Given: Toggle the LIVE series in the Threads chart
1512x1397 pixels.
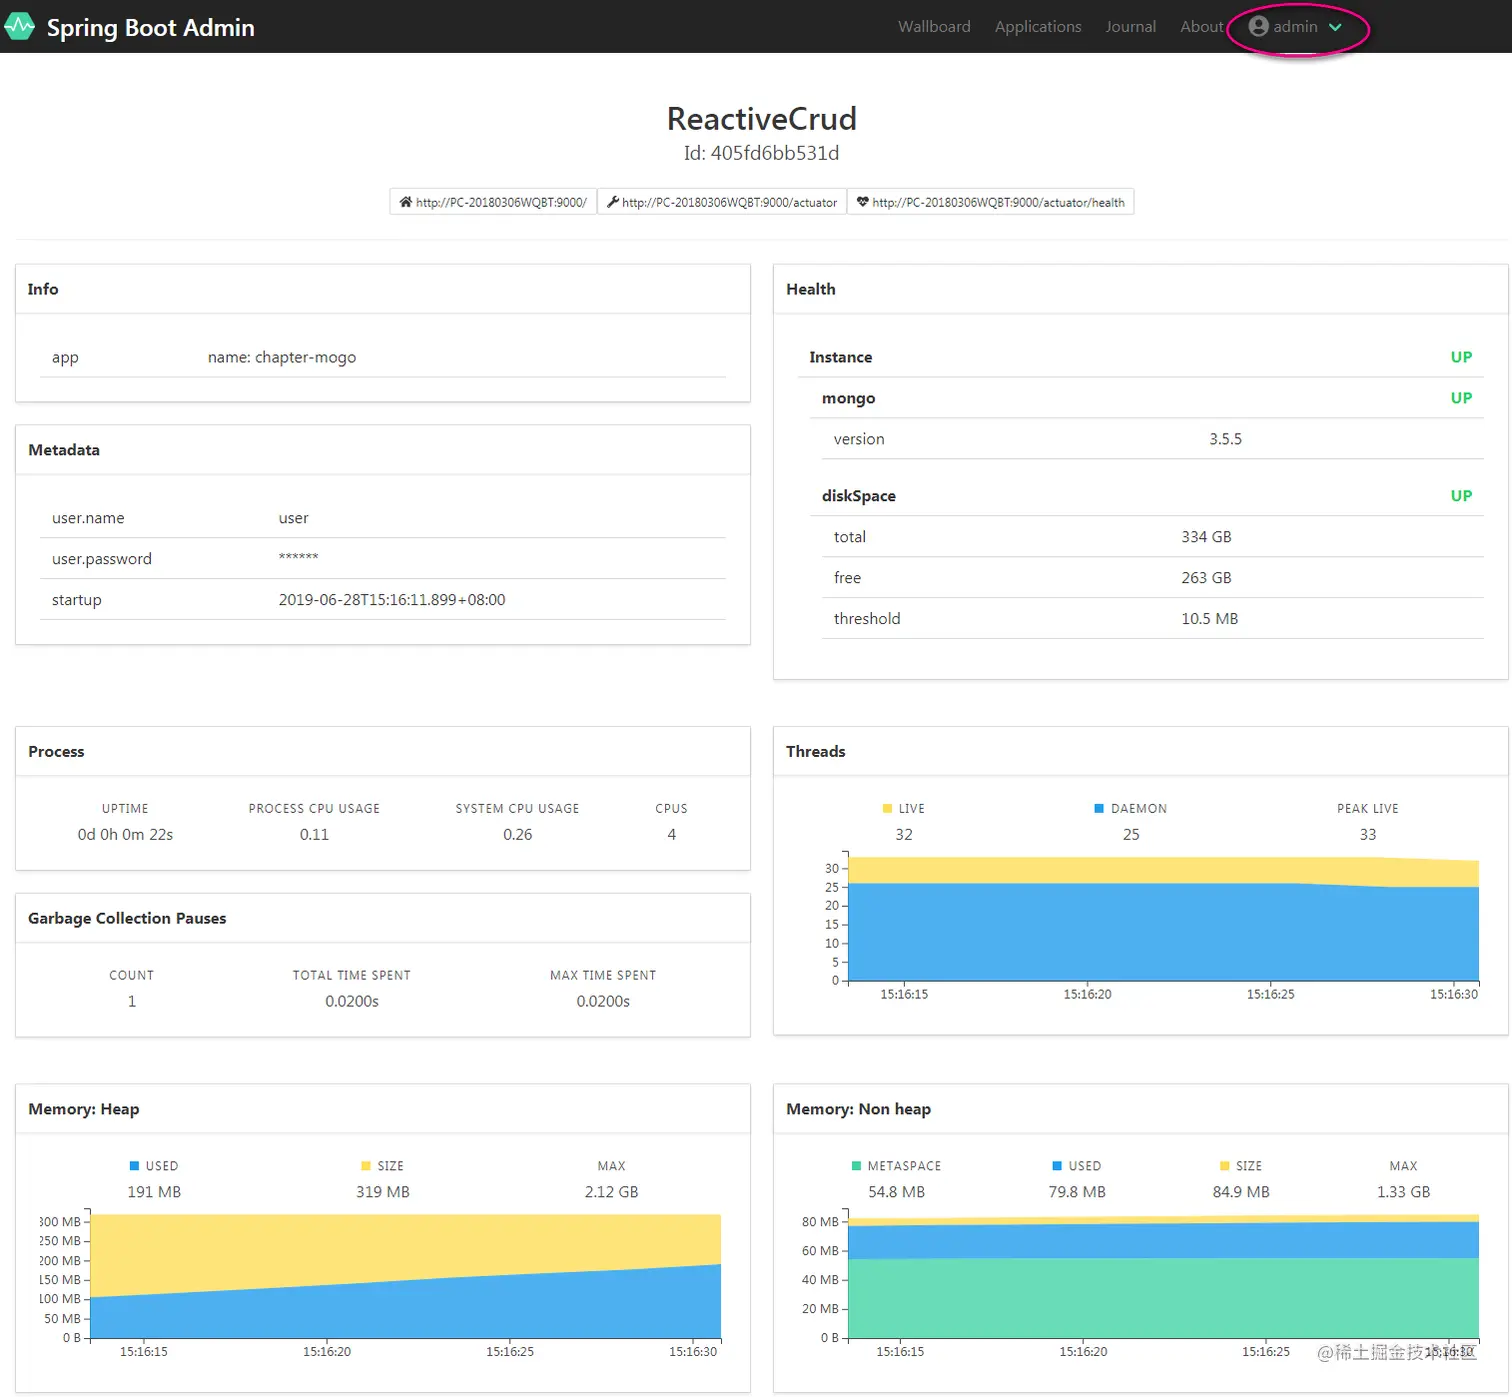Looking at the screenshot, I should pyautogui.click(x=886, y=808).
